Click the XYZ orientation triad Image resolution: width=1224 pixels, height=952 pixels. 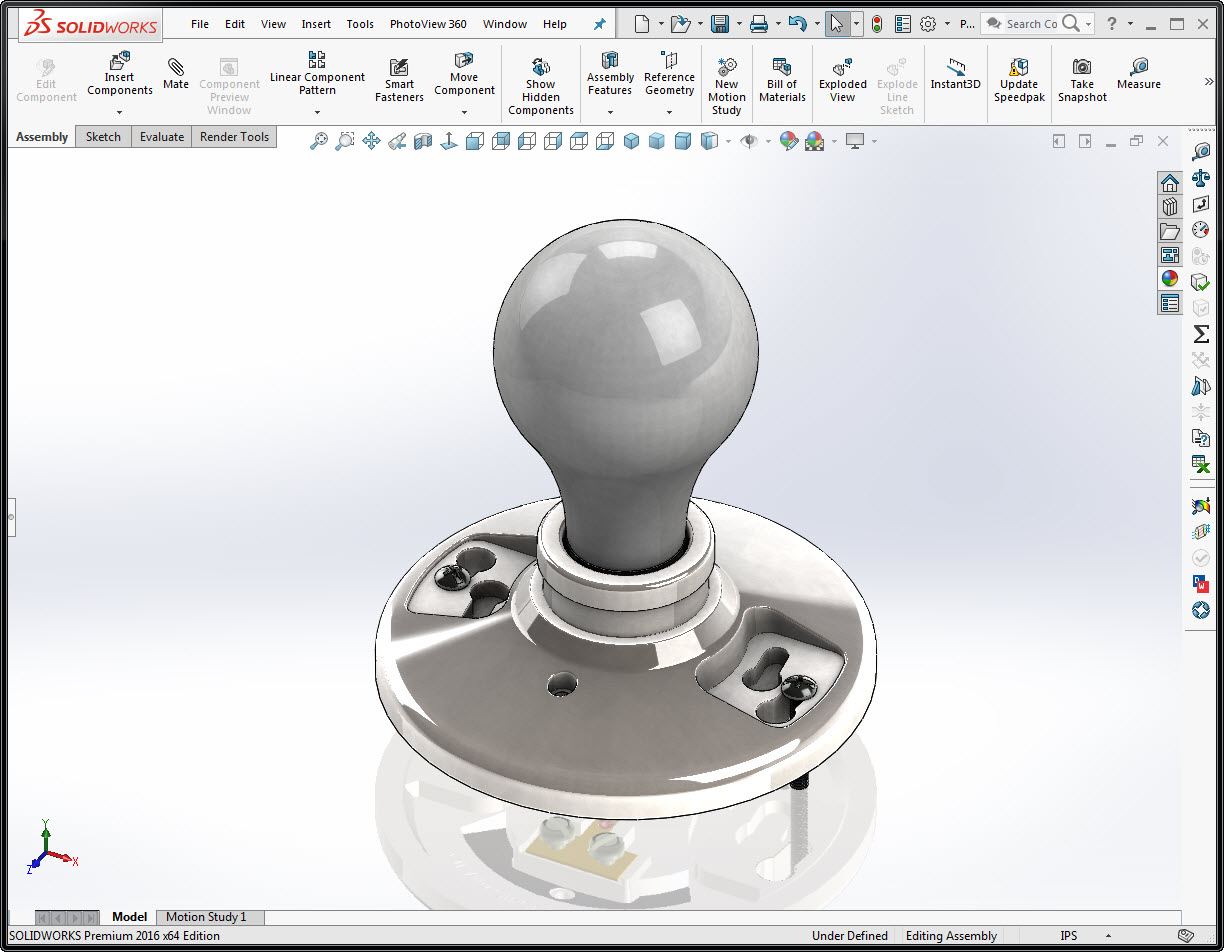(x=52, y=849)
